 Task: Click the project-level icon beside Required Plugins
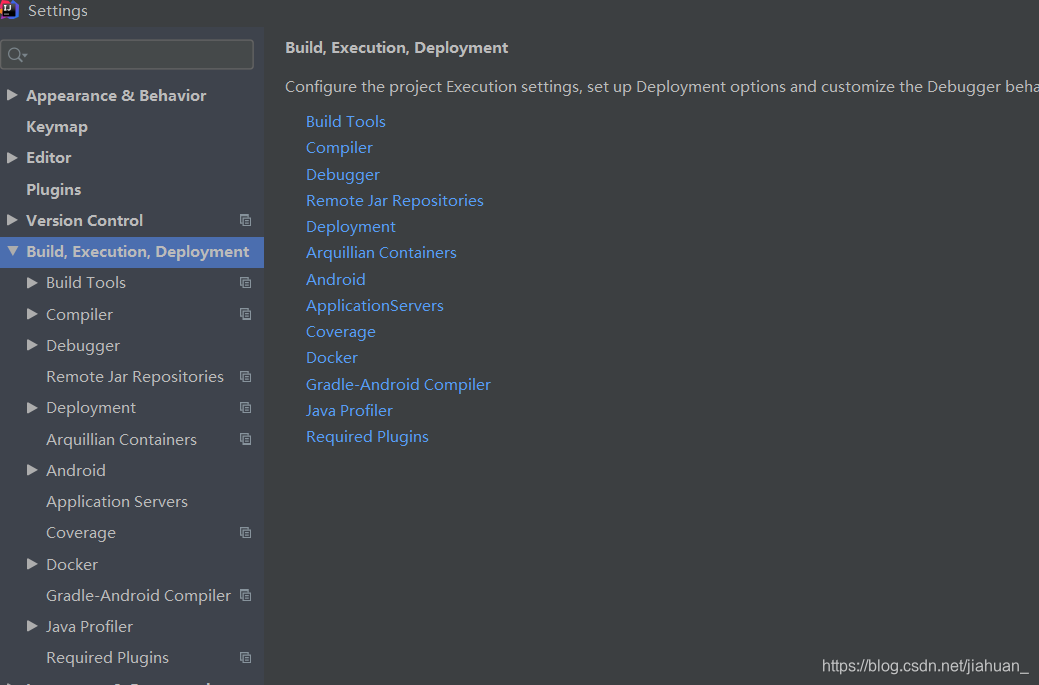[246, 658]
